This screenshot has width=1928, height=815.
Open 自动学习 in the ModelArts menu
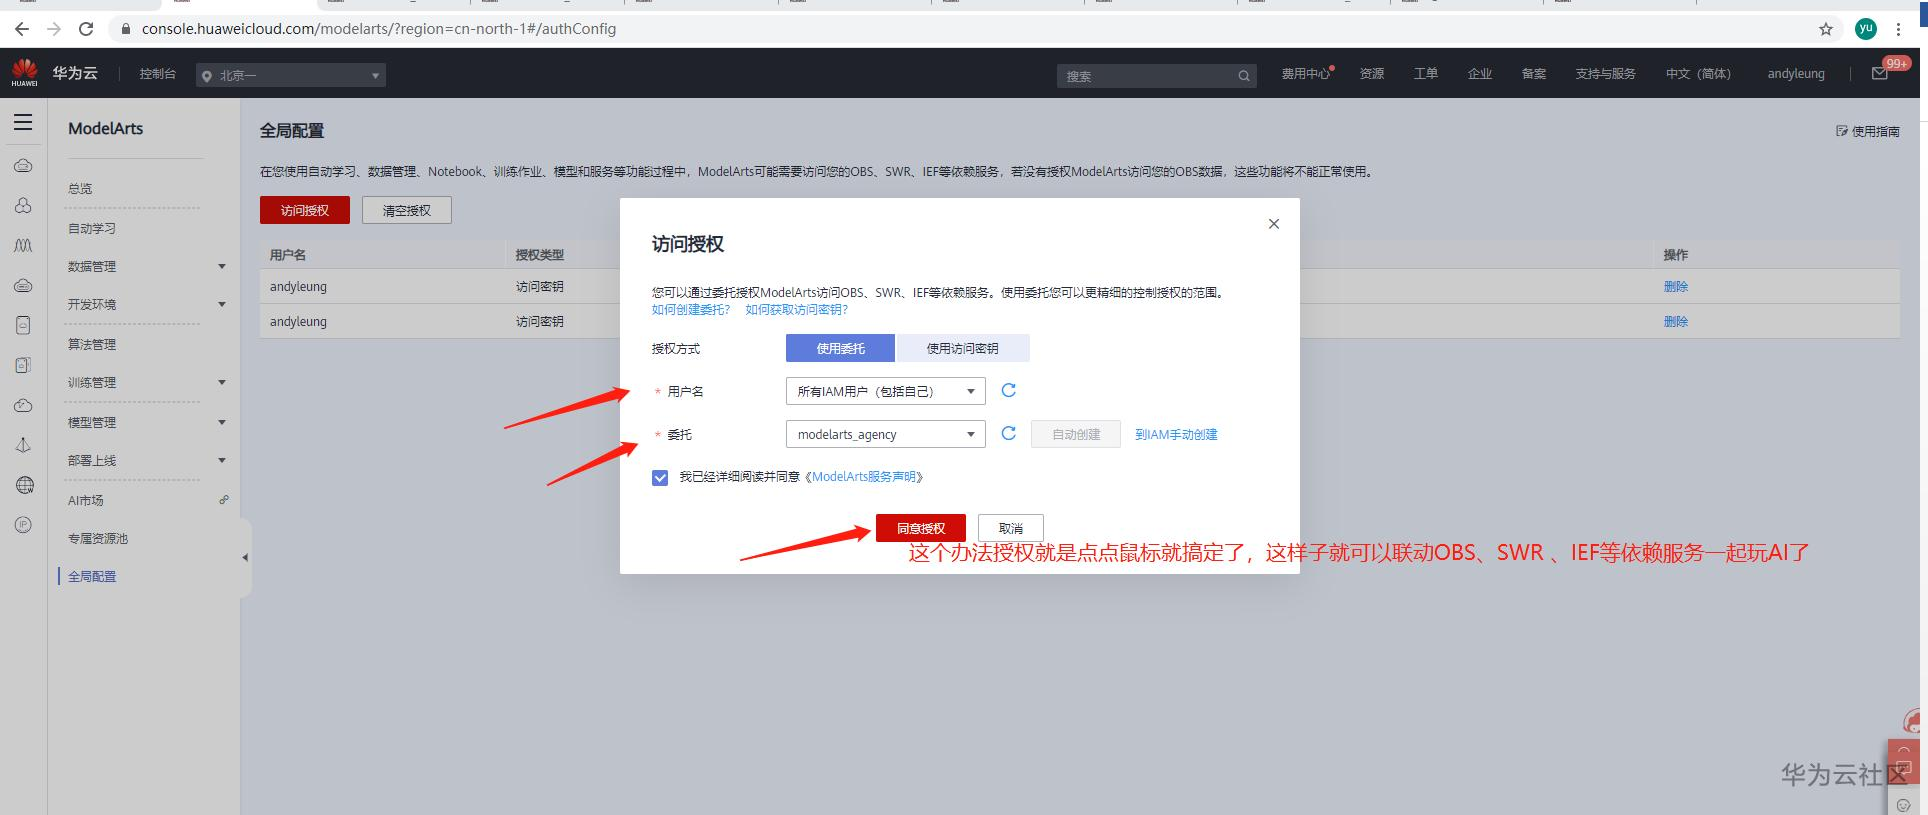(x=92, y=229)
